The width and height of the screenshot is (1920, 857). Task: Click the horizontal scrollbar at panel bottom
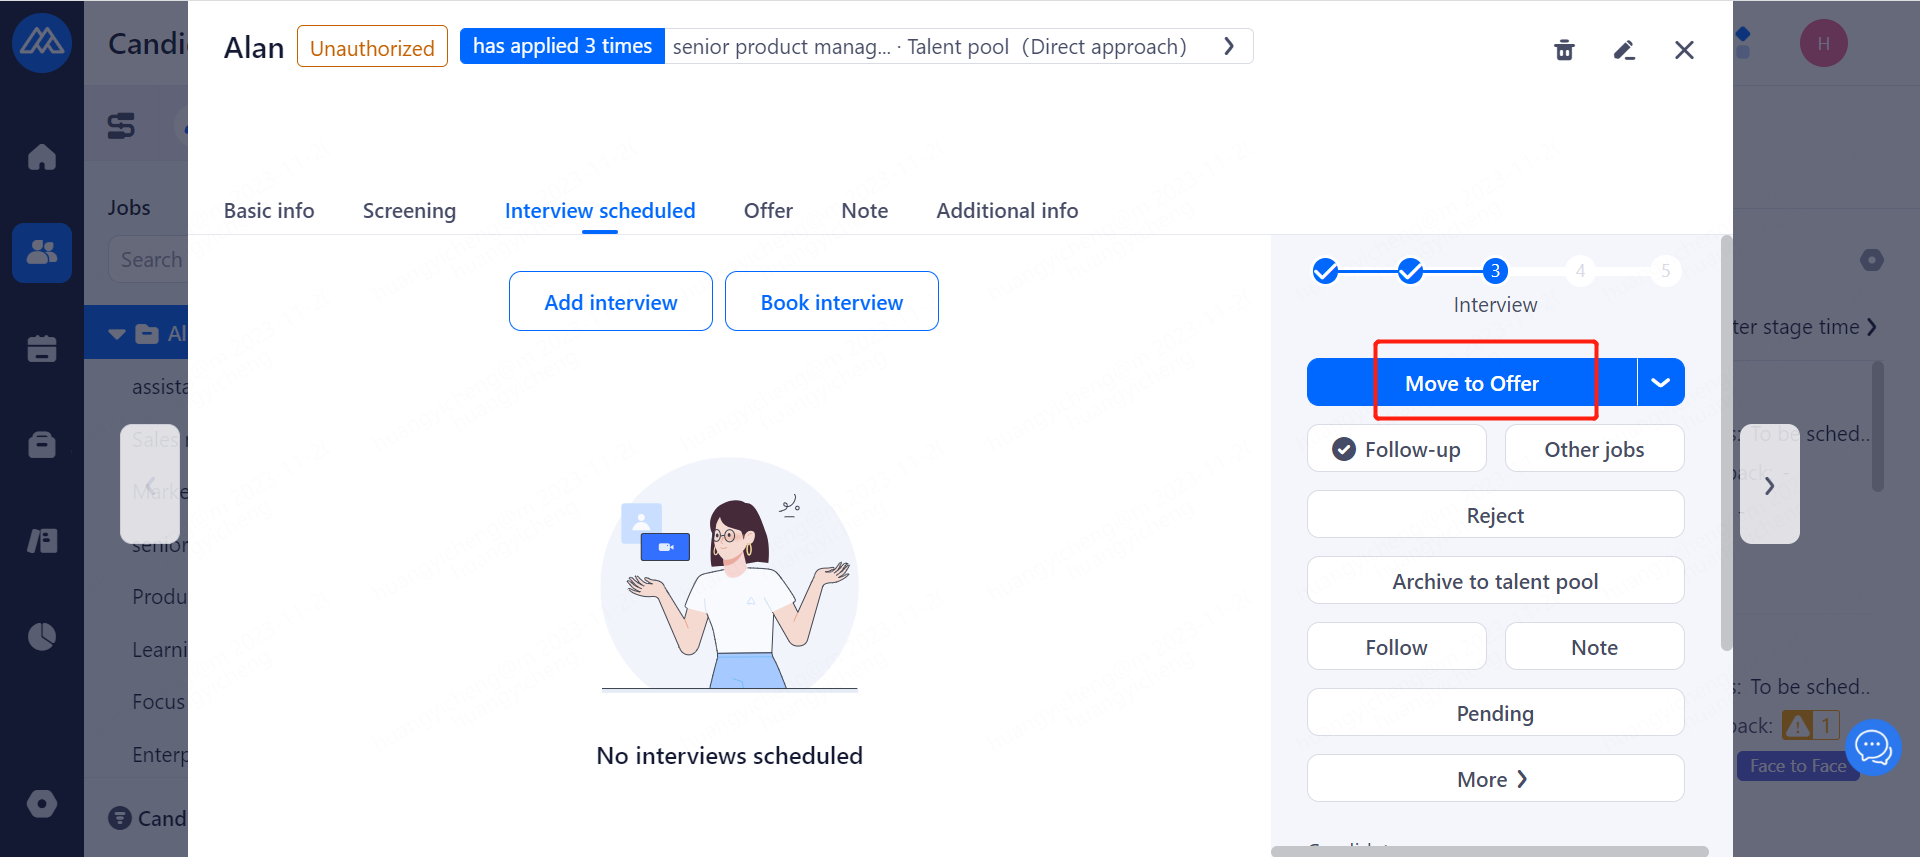coord(1490,852)
